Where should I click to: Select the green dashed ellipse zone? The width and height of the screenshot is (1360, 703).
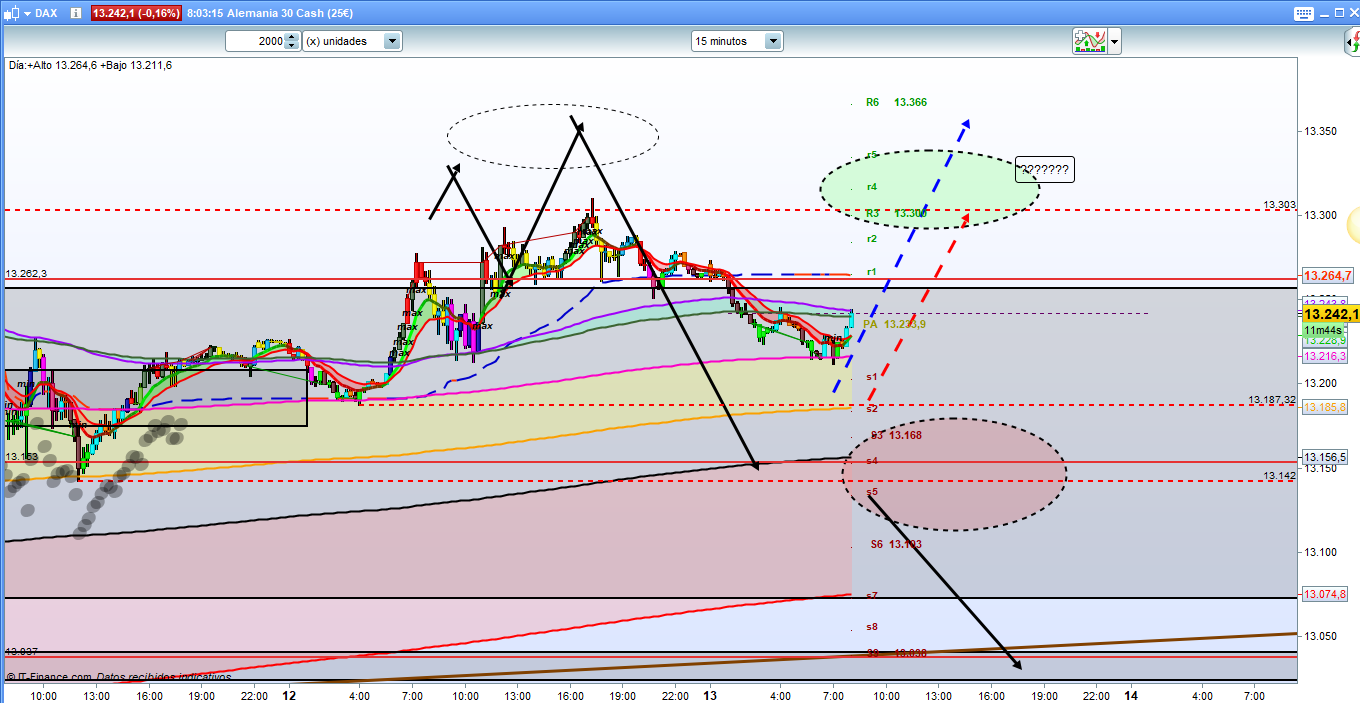click(929, 189)
